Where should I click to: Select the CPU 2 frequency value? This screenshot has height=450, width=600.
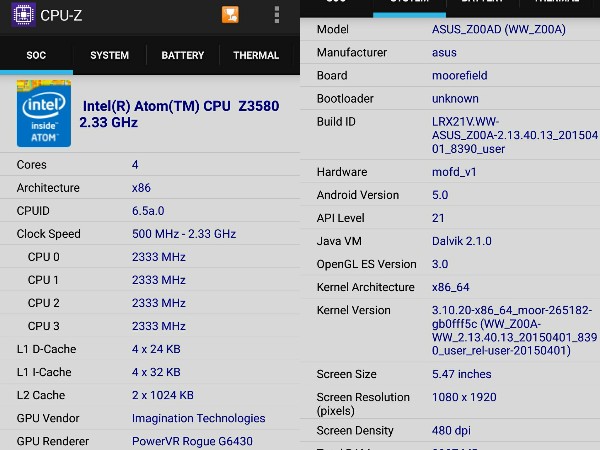point(158,303)
